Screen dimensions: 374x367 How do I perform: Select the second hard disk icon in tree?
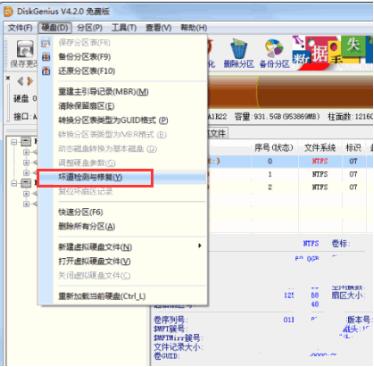[26, 183]
